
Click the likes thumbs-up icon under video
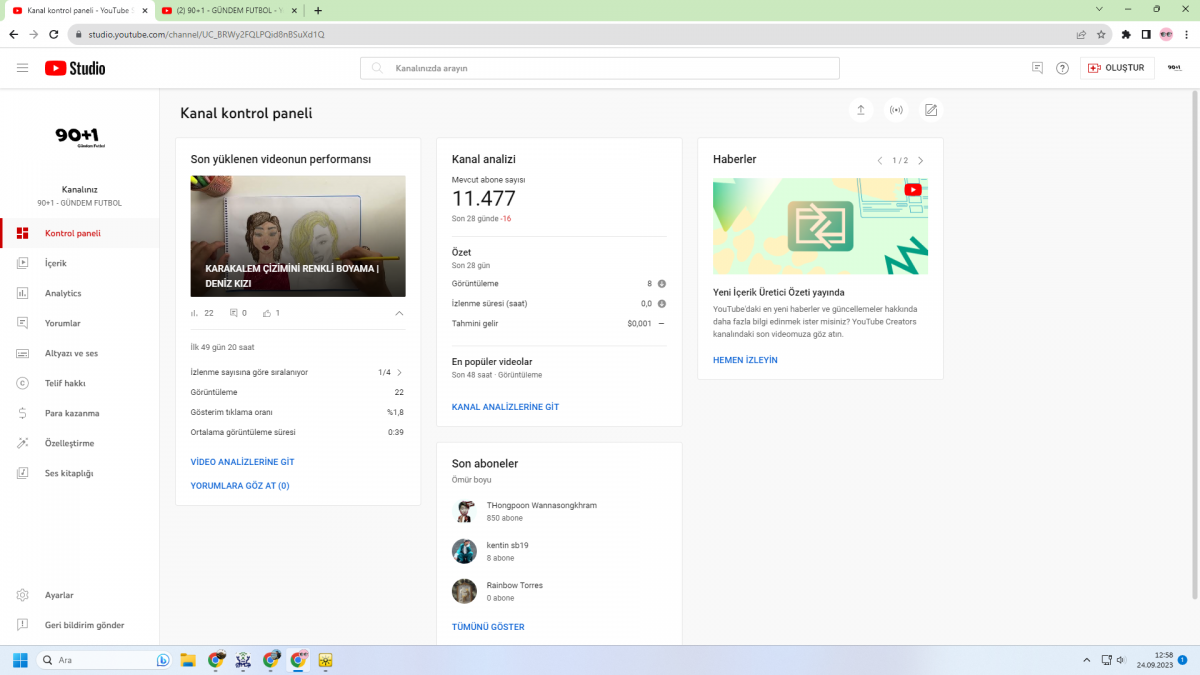pos(267,313)
